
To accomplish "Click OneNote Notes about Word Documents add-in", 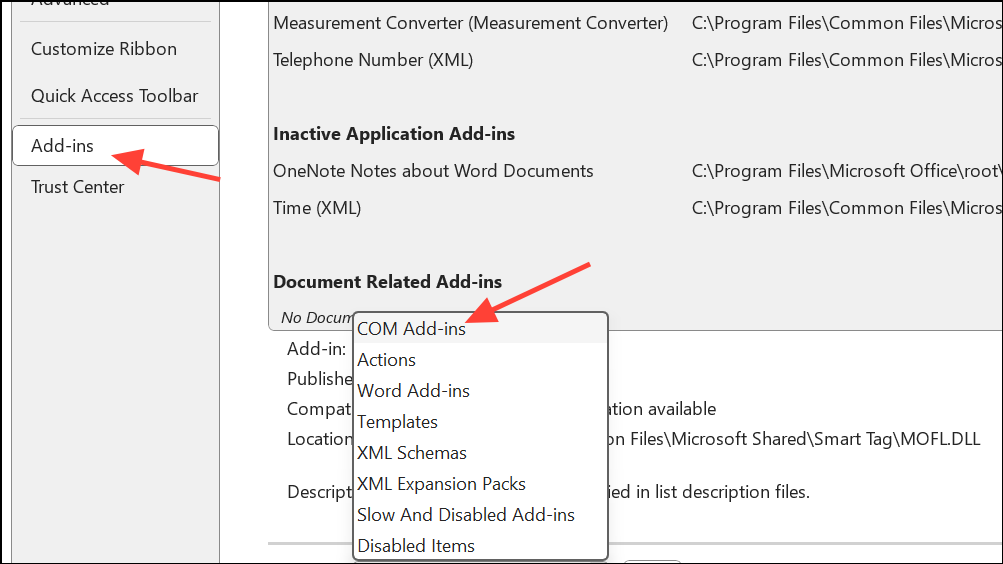I will coord(433,171).
